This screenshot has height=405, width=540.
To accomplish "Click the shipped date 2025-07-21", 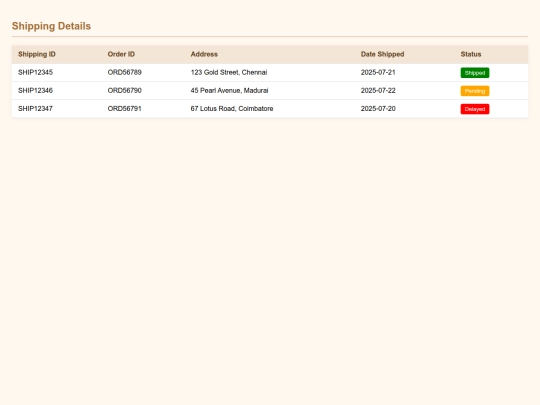I will 378,72.
